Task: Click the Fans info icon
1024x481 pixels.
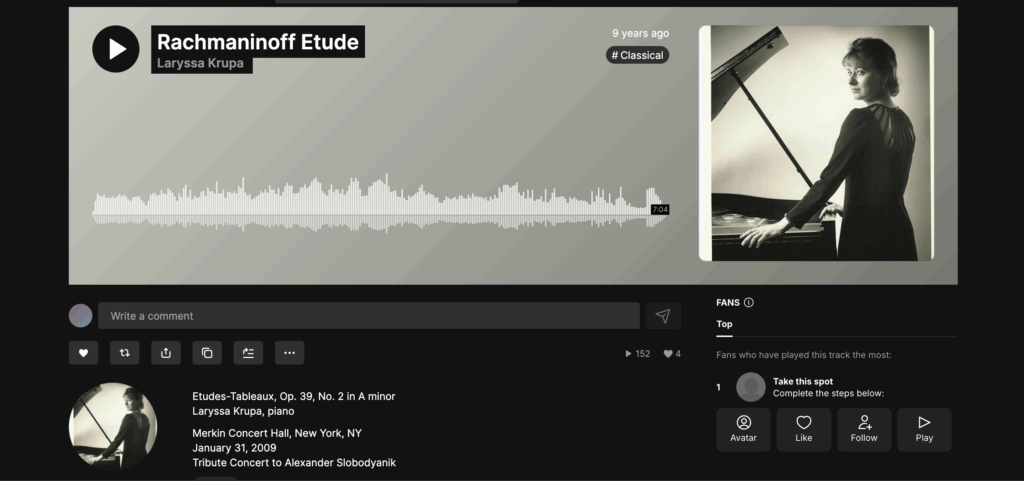Action: click(749, 302)
